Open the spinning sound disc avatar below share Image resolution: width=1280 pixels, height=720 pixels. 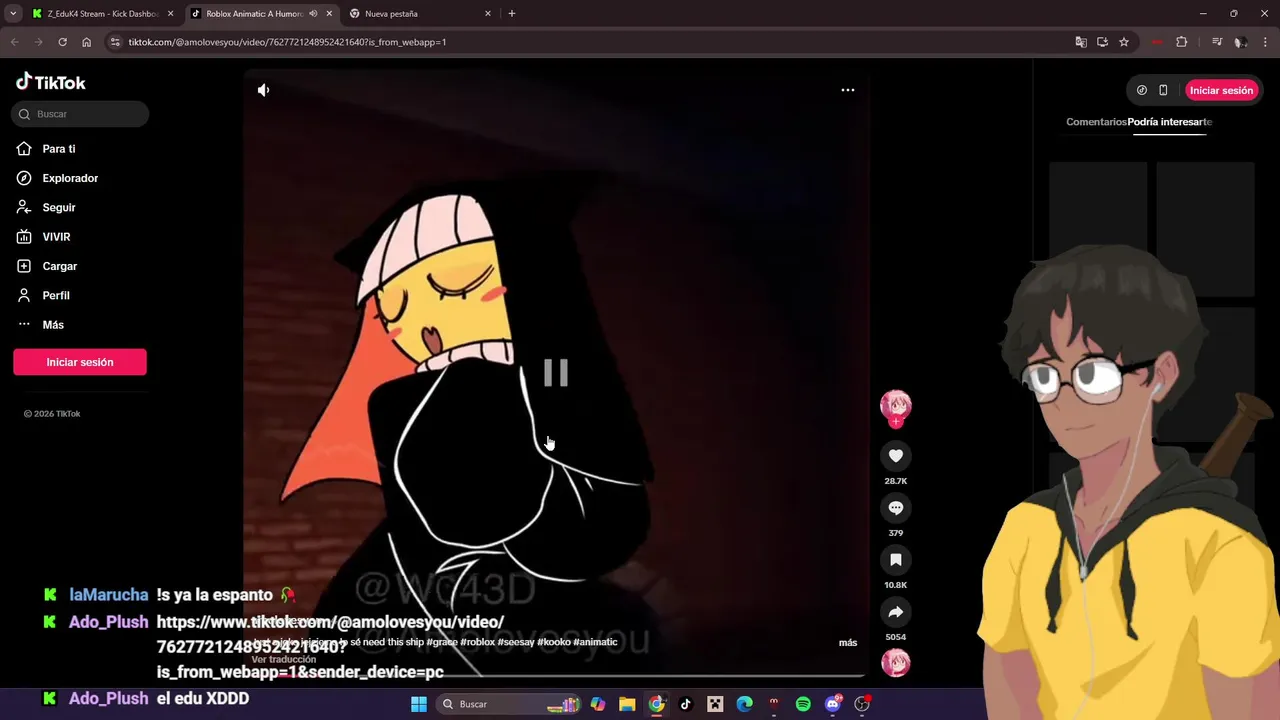click(x=896, y=663)
